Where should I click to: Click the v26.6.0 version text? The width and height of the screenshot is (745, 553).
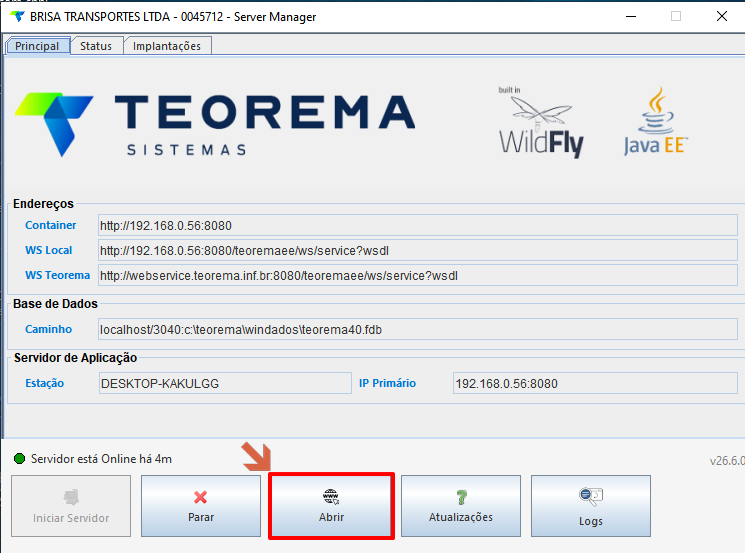(727, 461)
